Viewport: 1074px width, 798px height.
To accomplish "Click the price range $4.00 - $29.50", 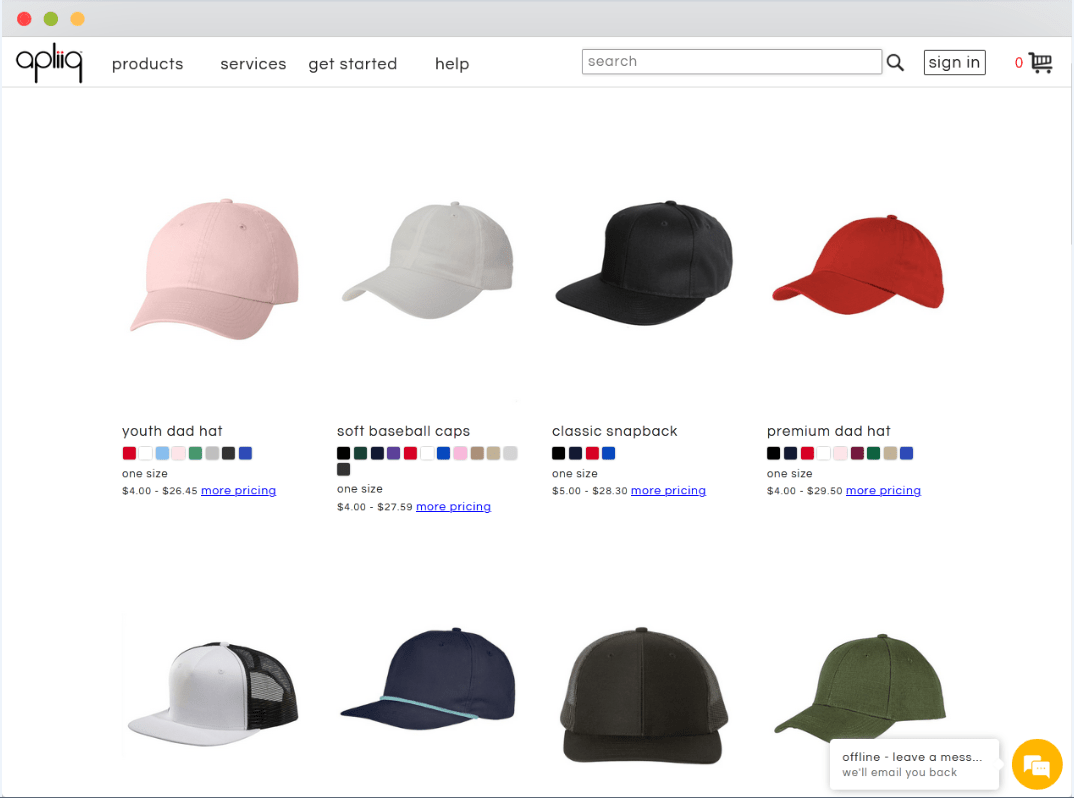I will click(805, 490).
